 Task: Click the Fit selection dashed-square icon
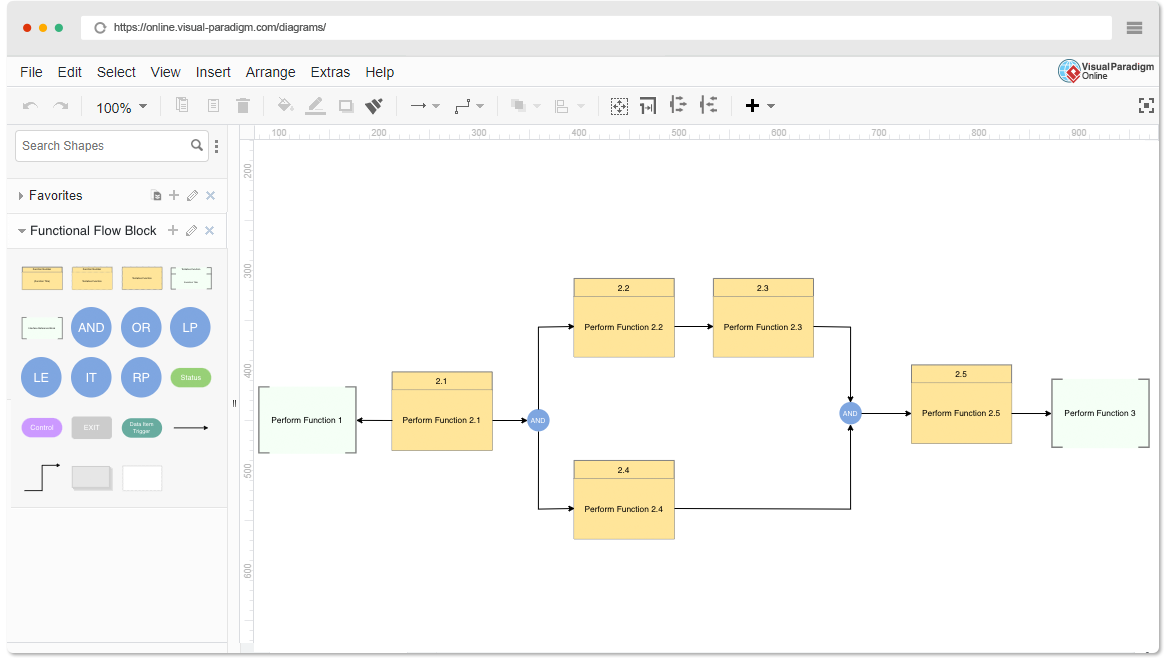tap(619, 106)
